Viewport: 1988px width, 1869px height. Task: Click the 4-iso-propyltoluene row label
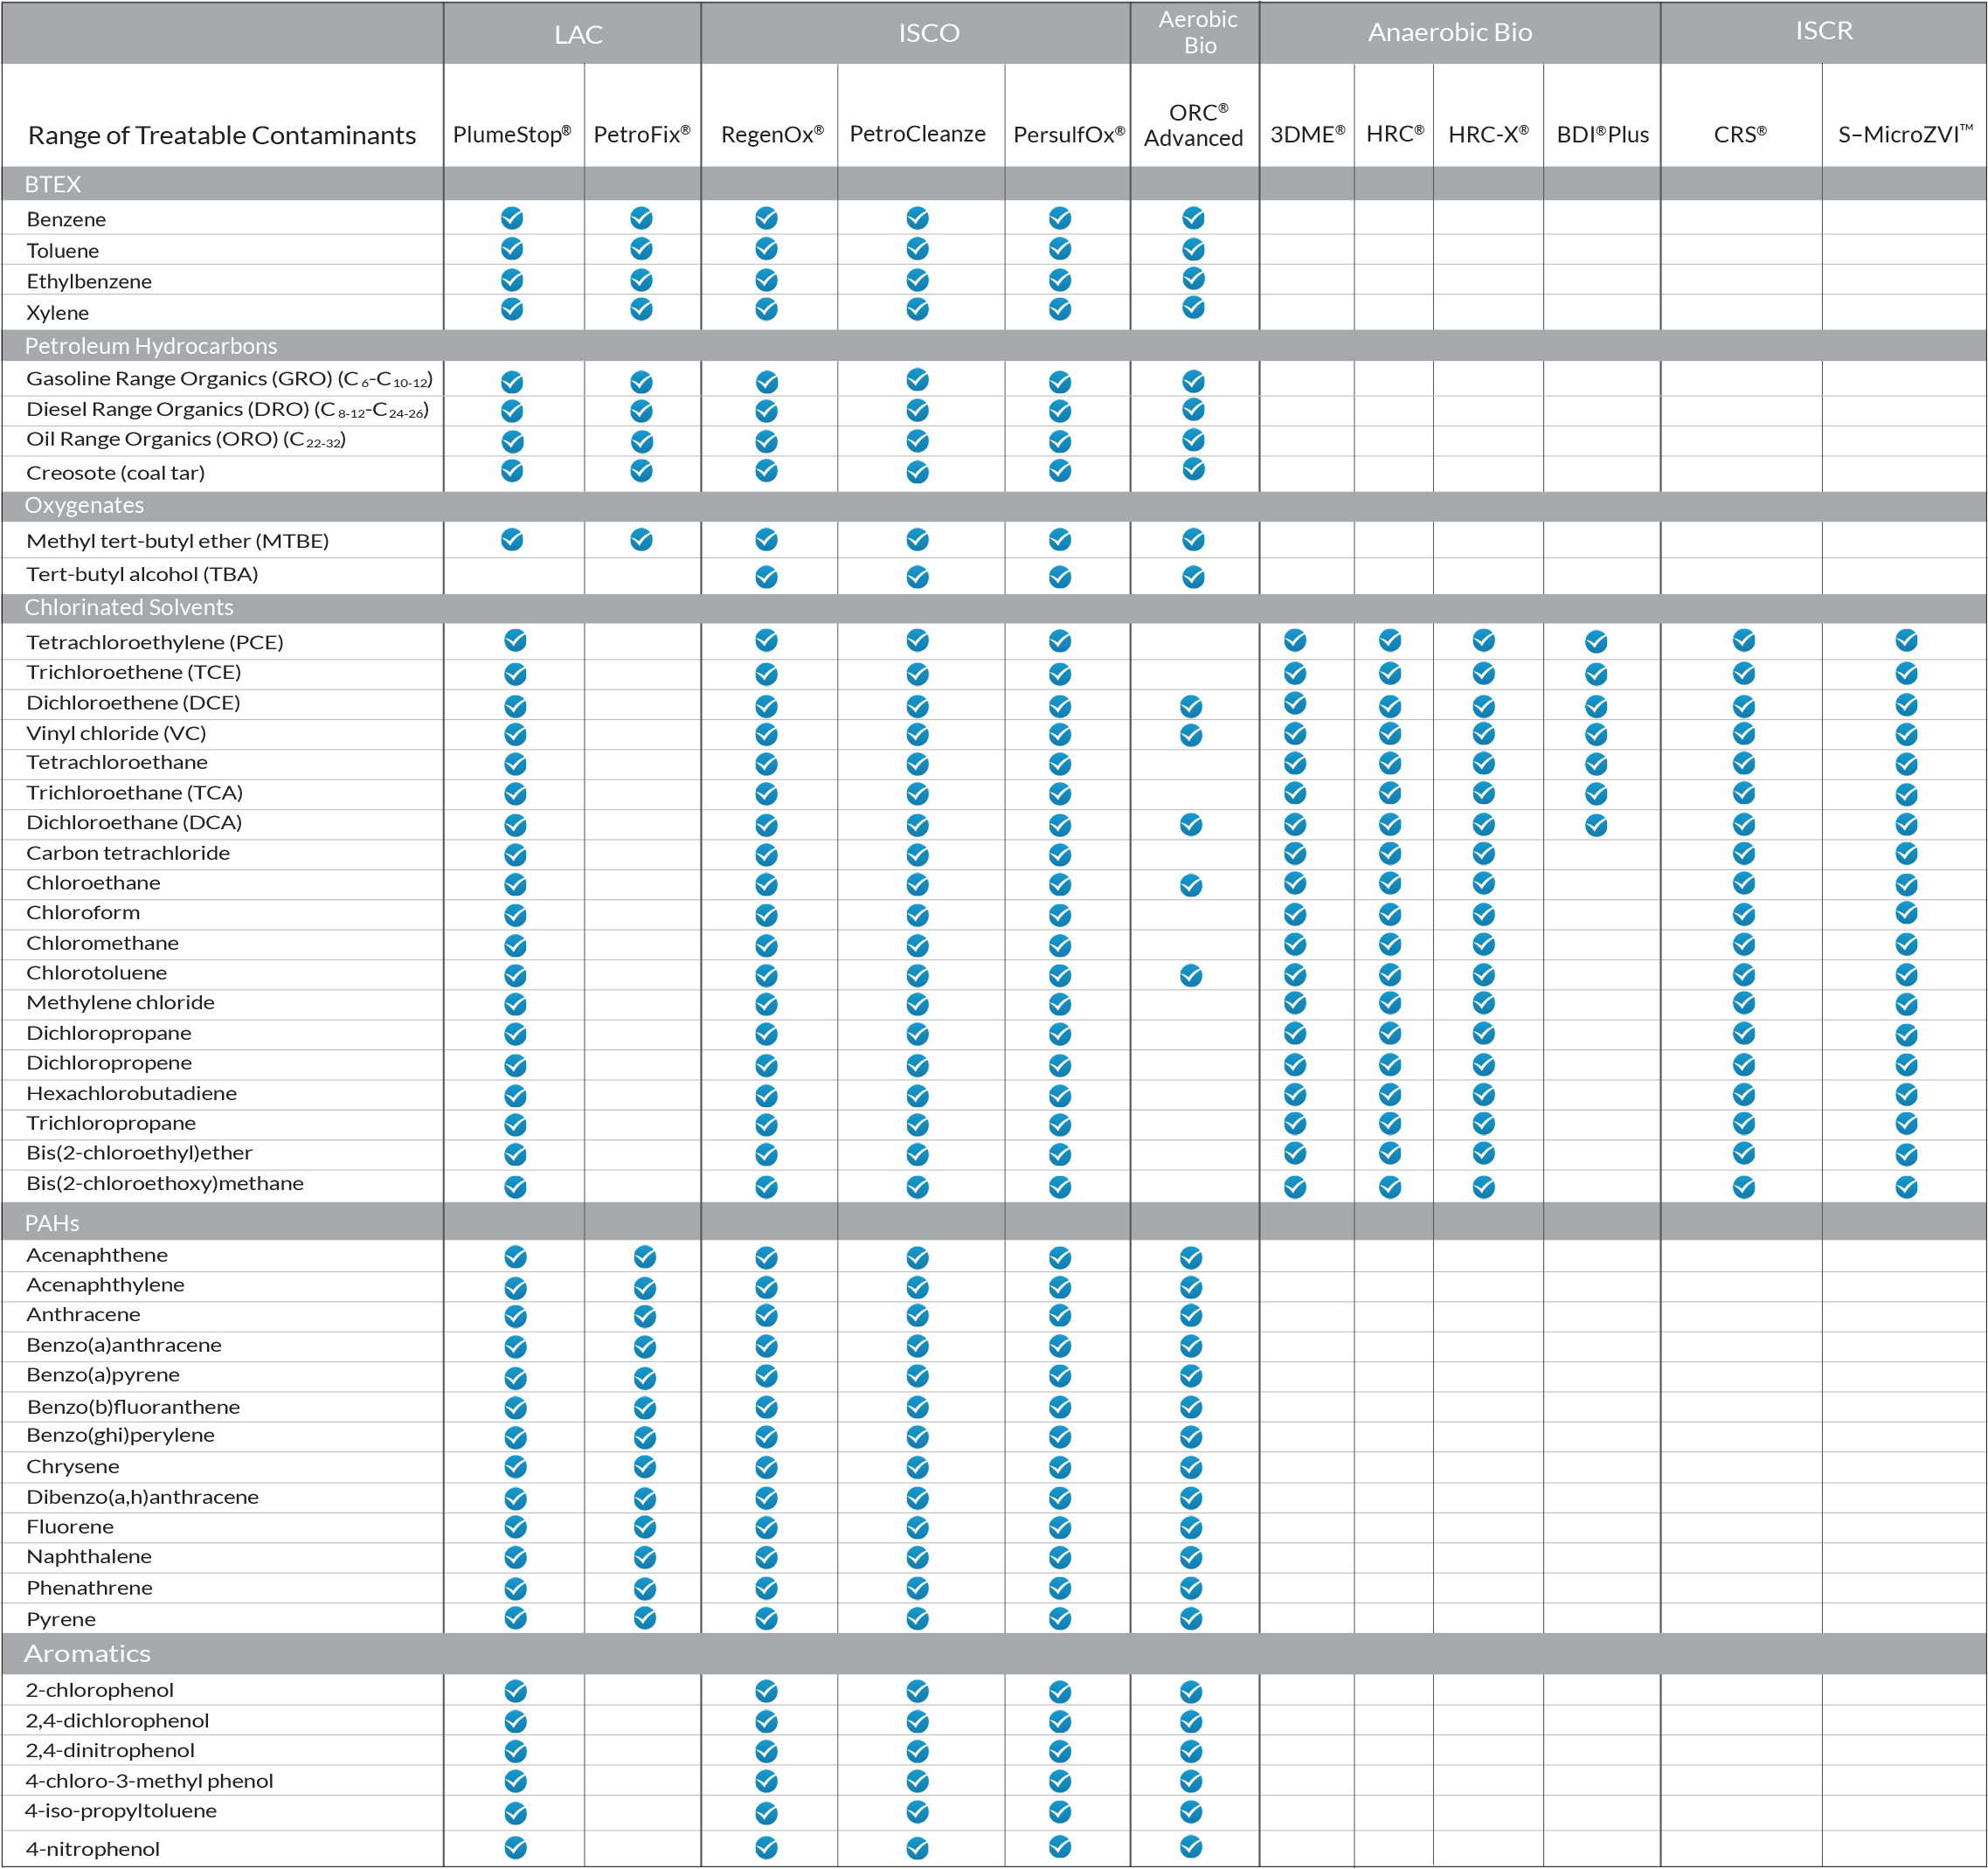[121, 1811]
